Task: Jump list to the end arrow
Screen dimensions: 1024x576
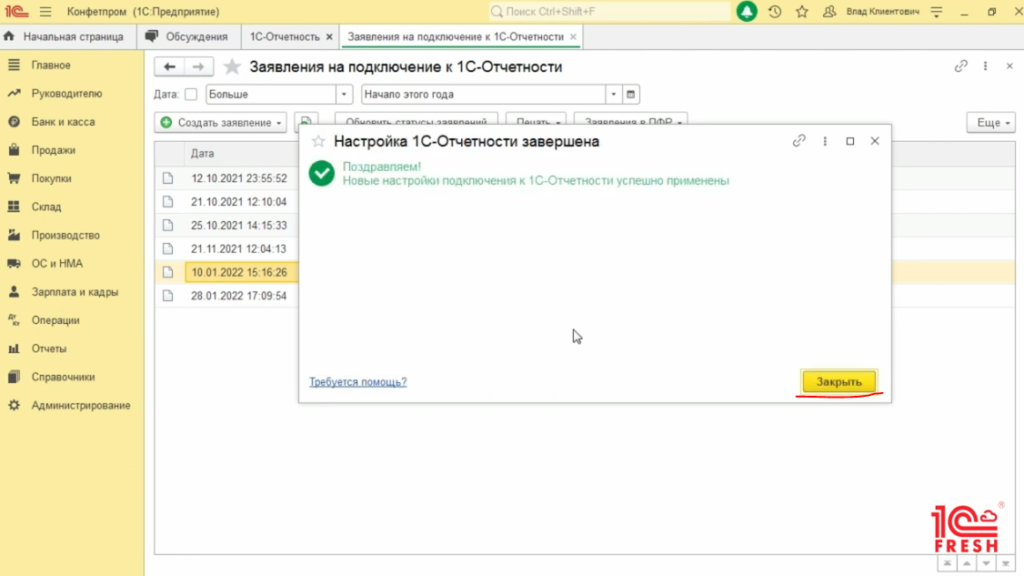Action: (1006, 563)
